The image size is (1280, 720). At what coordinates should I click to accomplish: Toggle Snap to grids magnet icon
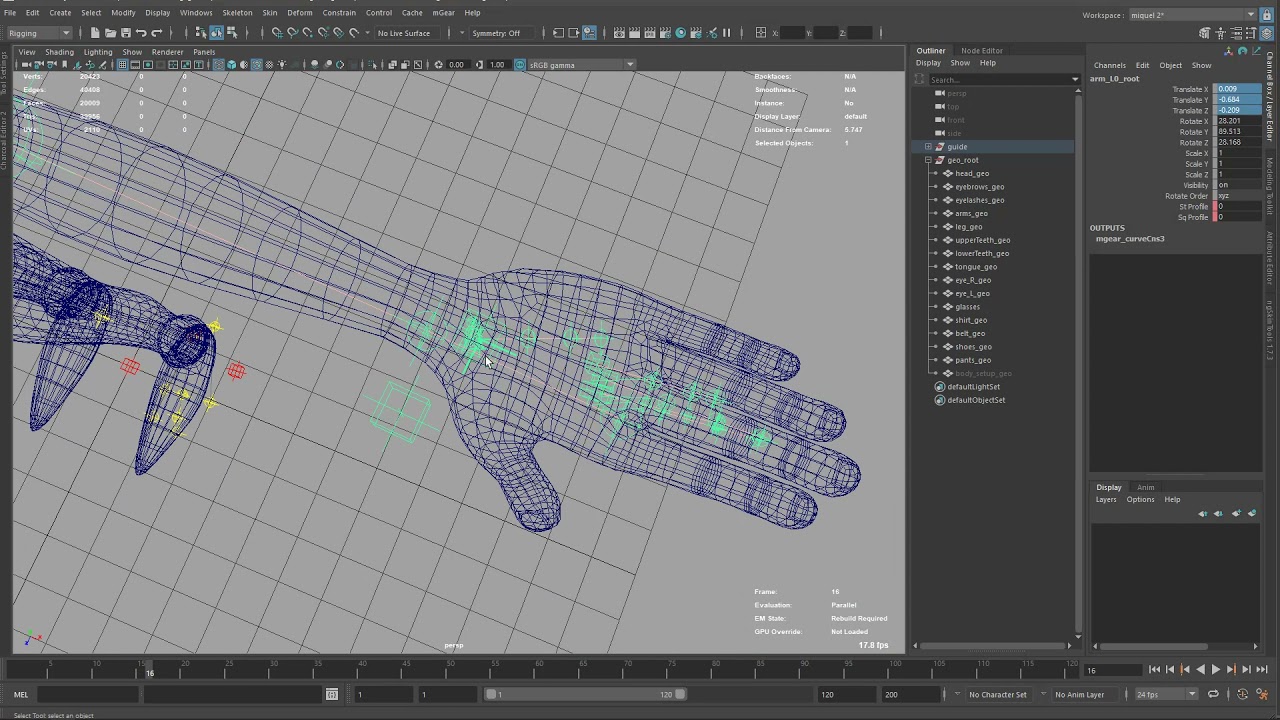click(x=277, y=33)
